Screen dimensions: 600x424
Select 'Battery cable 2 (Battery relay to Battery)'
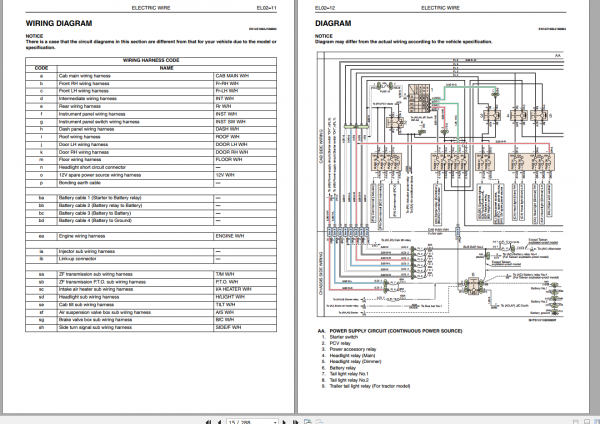click(x=151, y=205)
